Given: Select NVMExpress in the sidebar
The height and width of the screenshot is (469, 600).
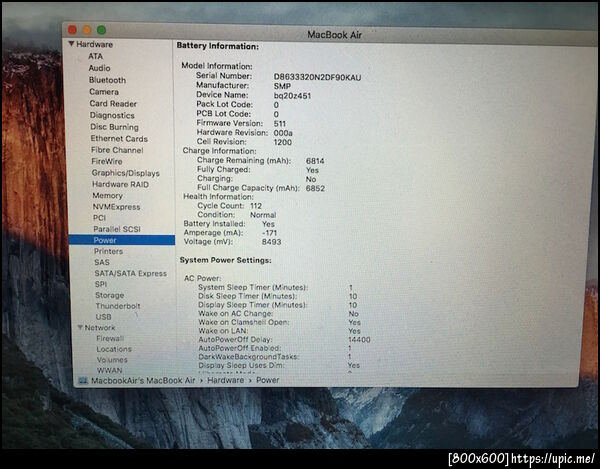Looking at the screenshot, I should tap(117, 207).
